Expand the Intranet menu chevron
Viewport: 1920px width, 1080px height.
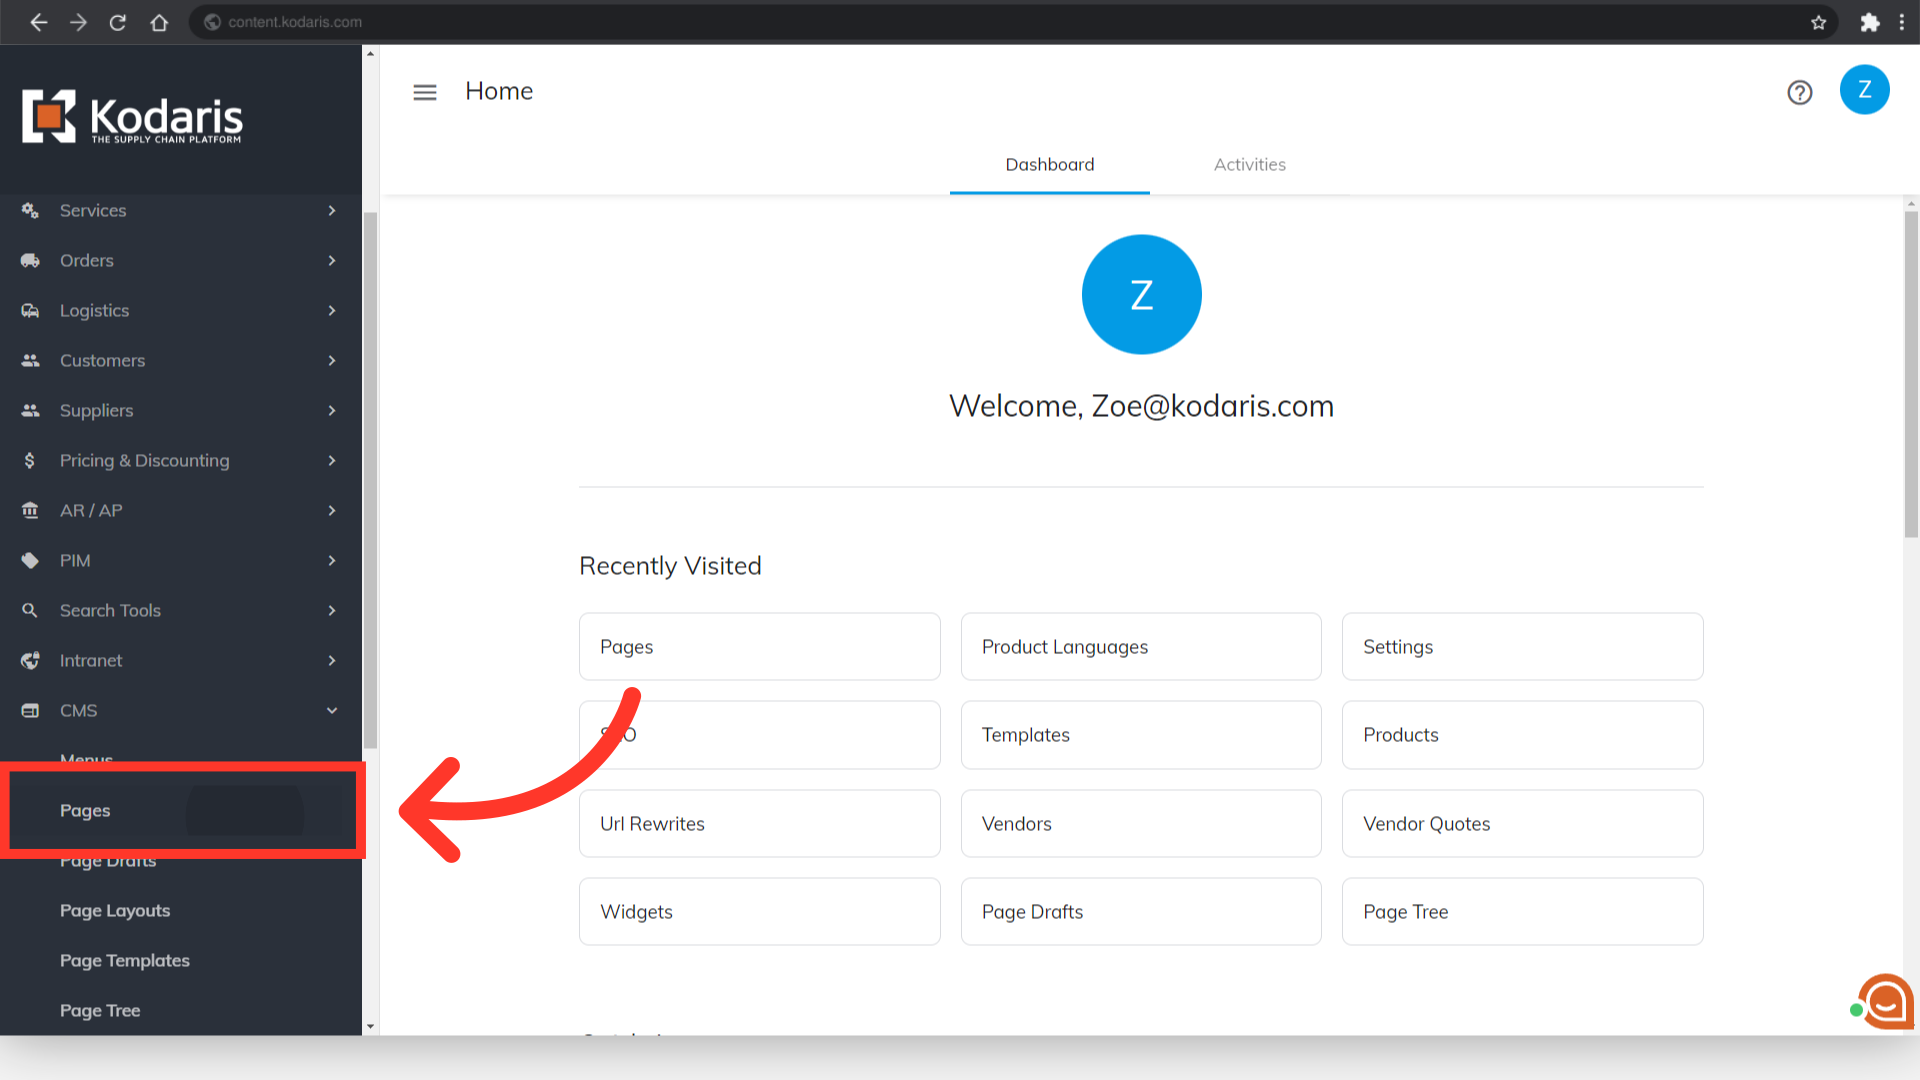pyautogui.click(x=332, y=660)
